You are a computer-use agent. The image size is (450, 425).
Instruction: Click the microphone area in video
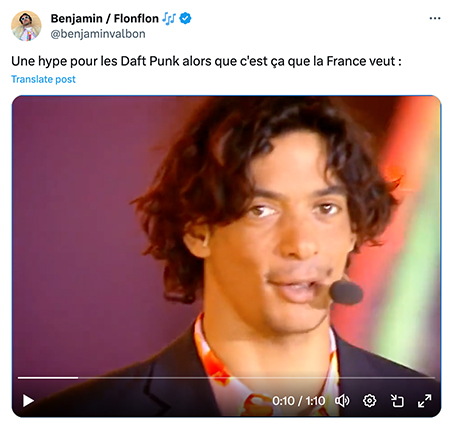click(x=346, y=292)
